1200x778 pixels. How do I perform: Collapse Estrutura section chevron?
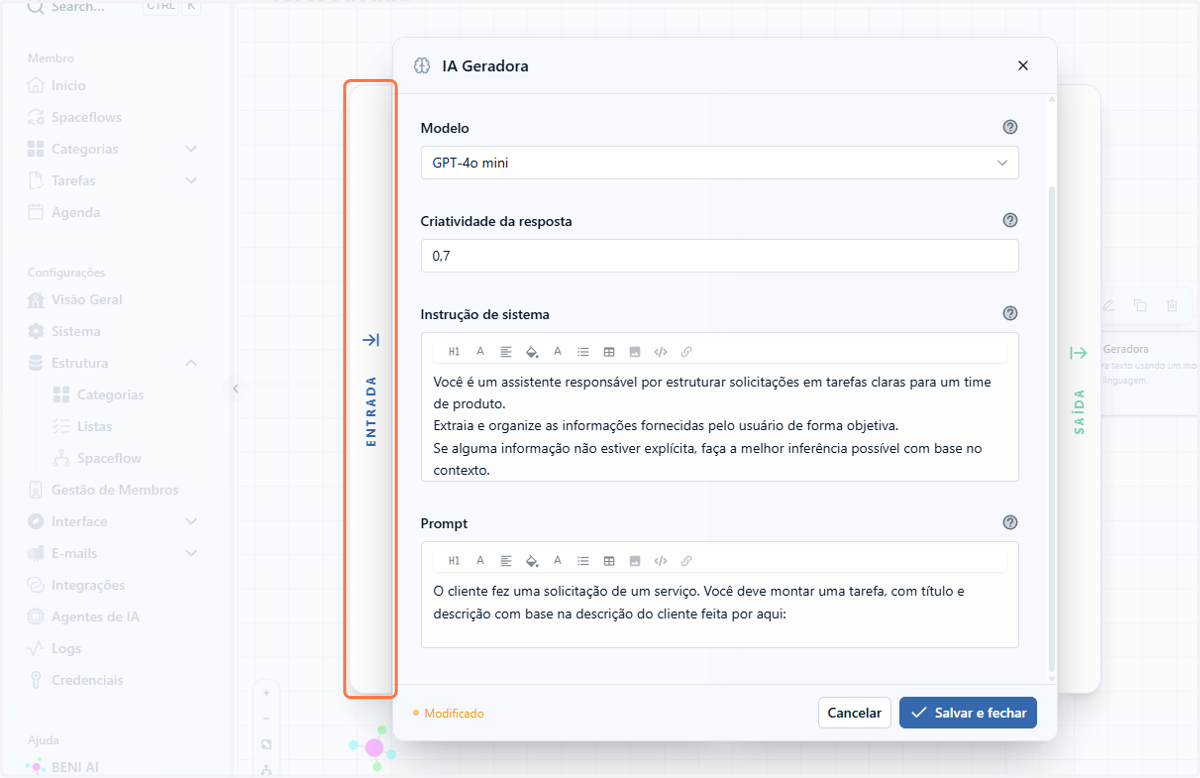coord(191,363)
